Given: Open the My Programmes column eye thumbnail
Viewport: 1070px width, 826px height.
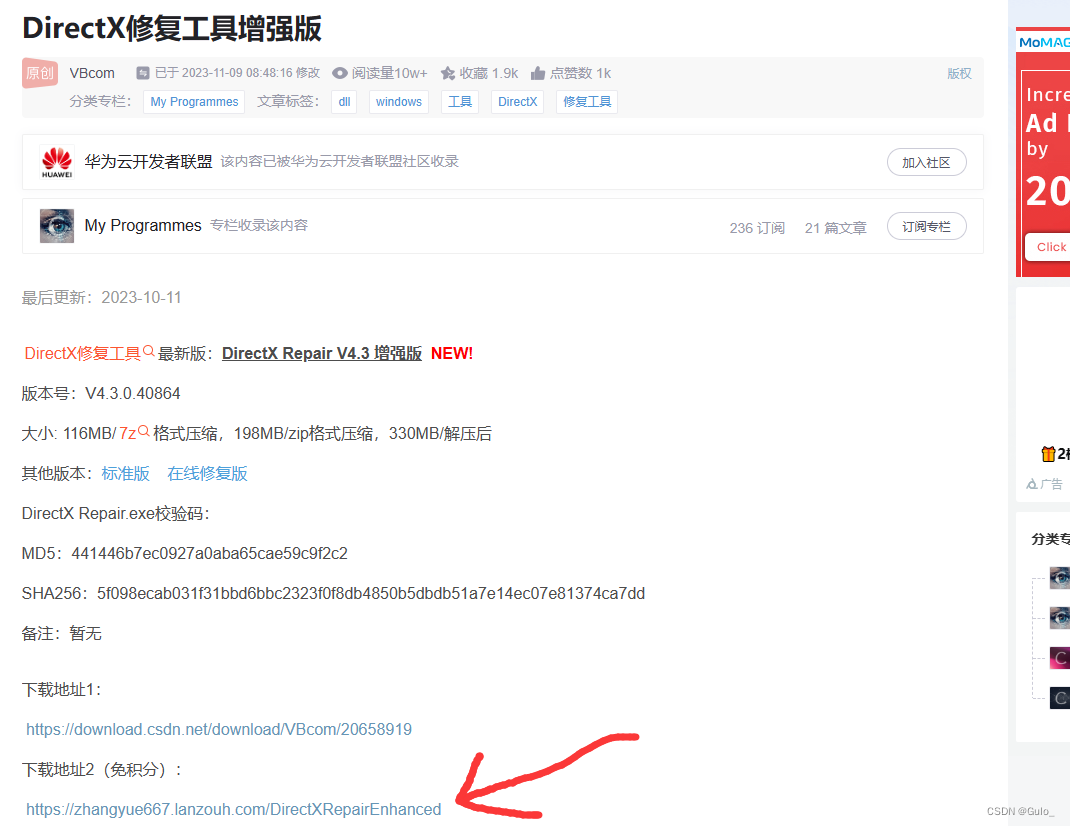Looking at the screenshot, I should pyautogui.click(x=57, y=226).
